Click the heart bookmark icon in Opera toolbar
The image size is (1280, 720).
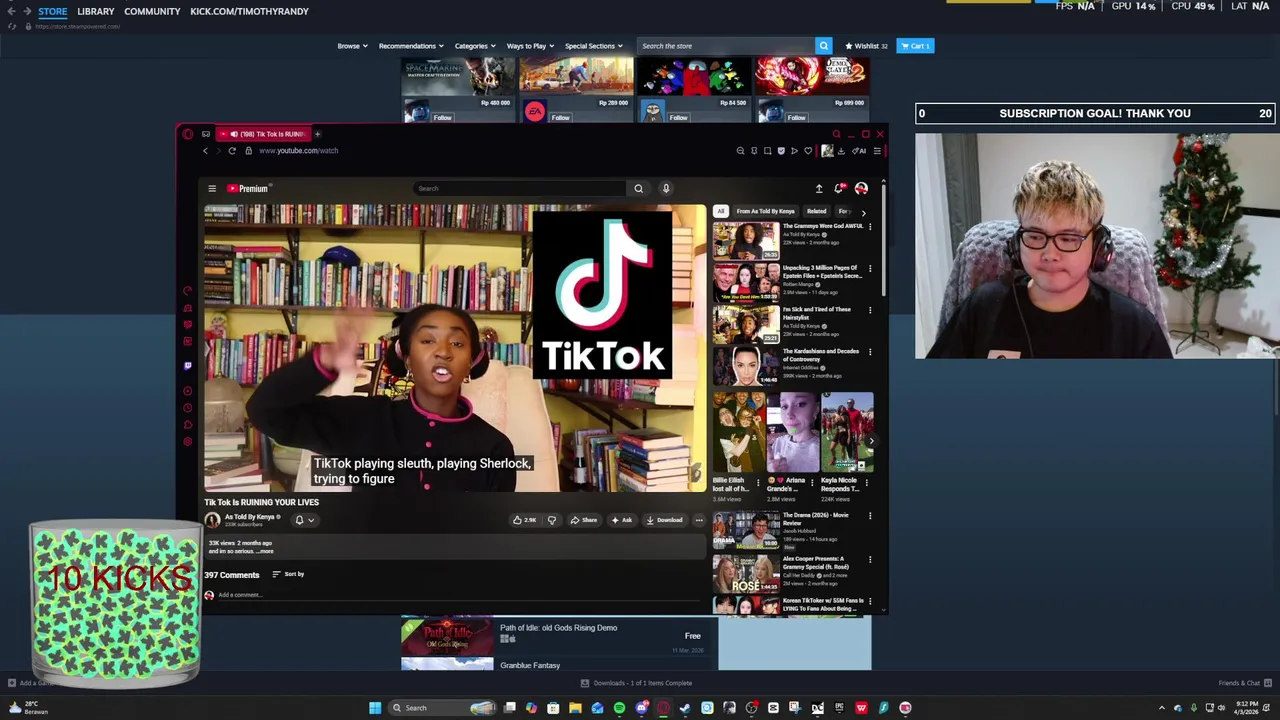click(x=808, y=151)
